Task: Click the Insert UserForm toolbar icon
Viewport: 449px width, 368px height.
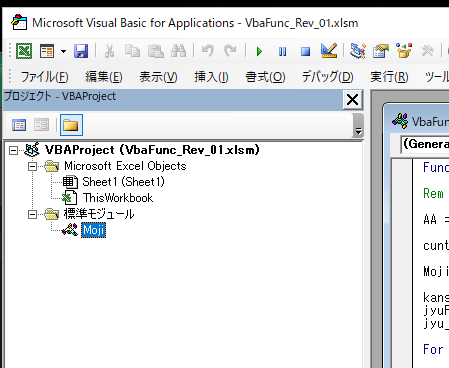Action: point(47,51)
